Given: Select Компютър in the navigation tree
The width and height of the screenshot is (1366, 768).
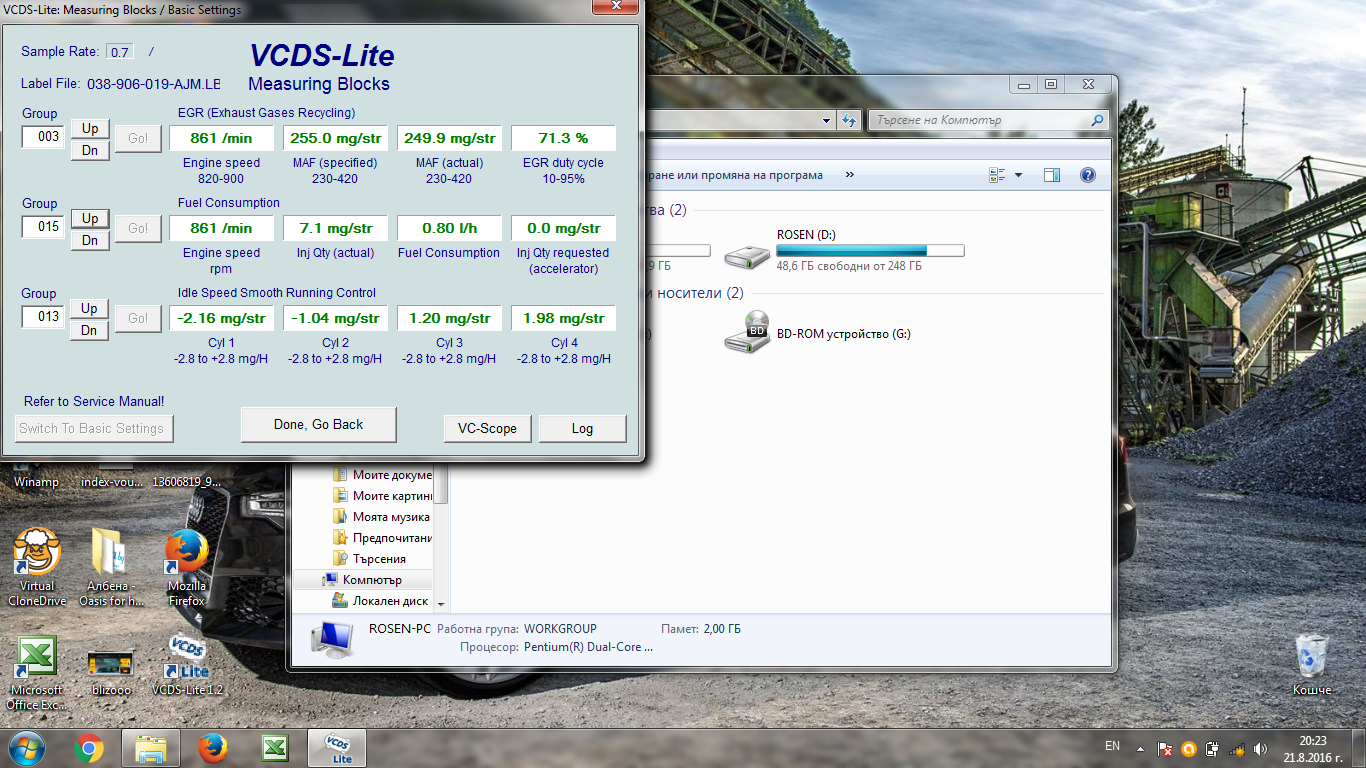Looking at the screenshot, I should point(371,580).
